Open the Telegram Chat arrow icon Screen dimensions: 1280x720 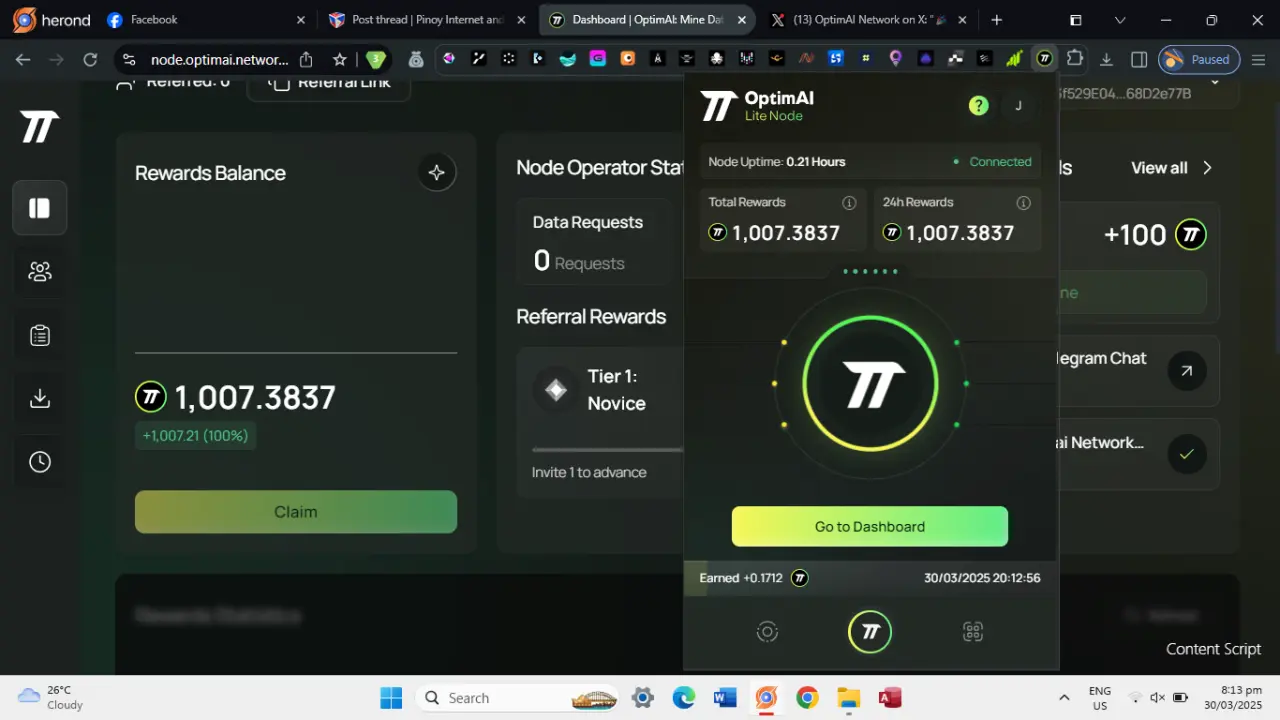pyautogui.click(x=1186, y=371)
